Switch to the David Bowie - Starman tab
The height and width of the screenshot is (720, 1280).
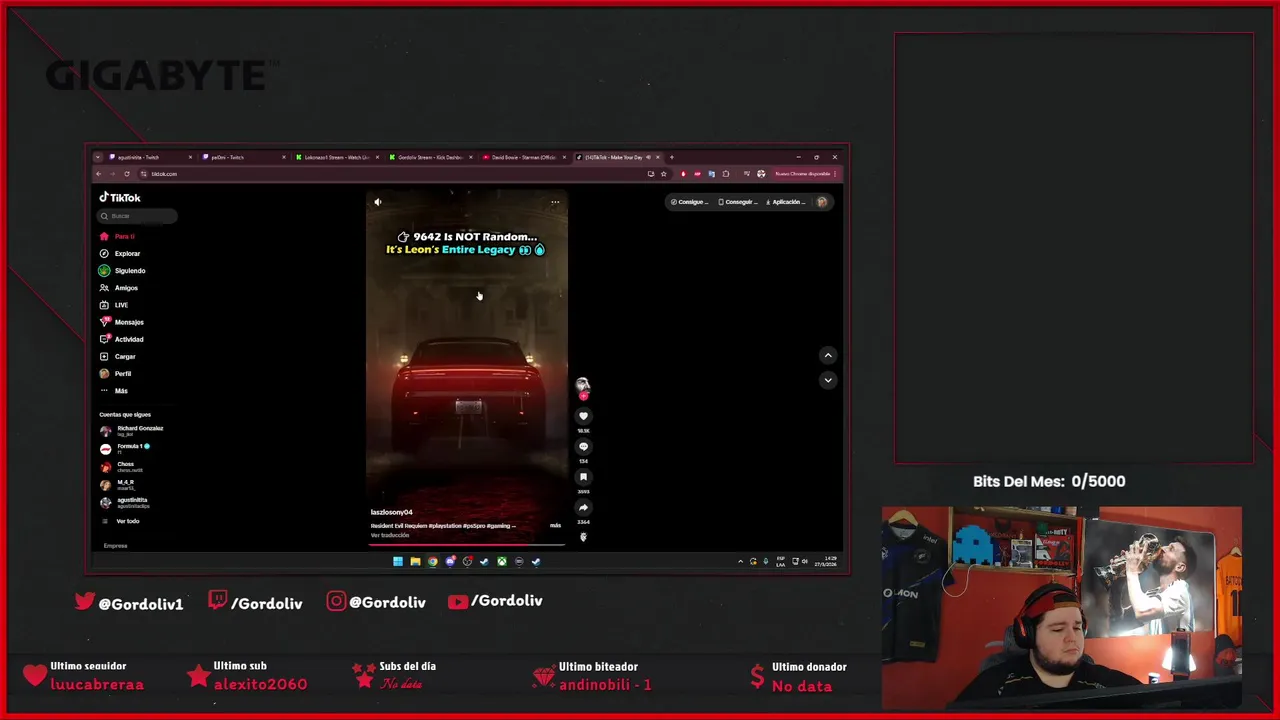click(x=524, y=157)
